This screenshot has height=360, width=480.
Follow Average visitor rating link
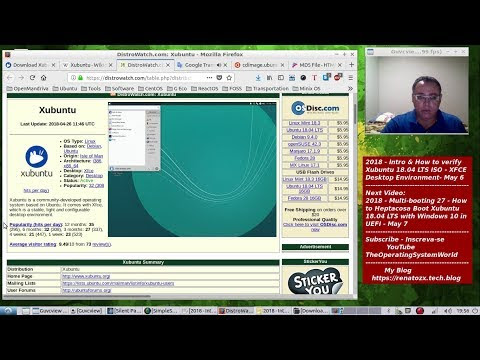coord(33,244)
